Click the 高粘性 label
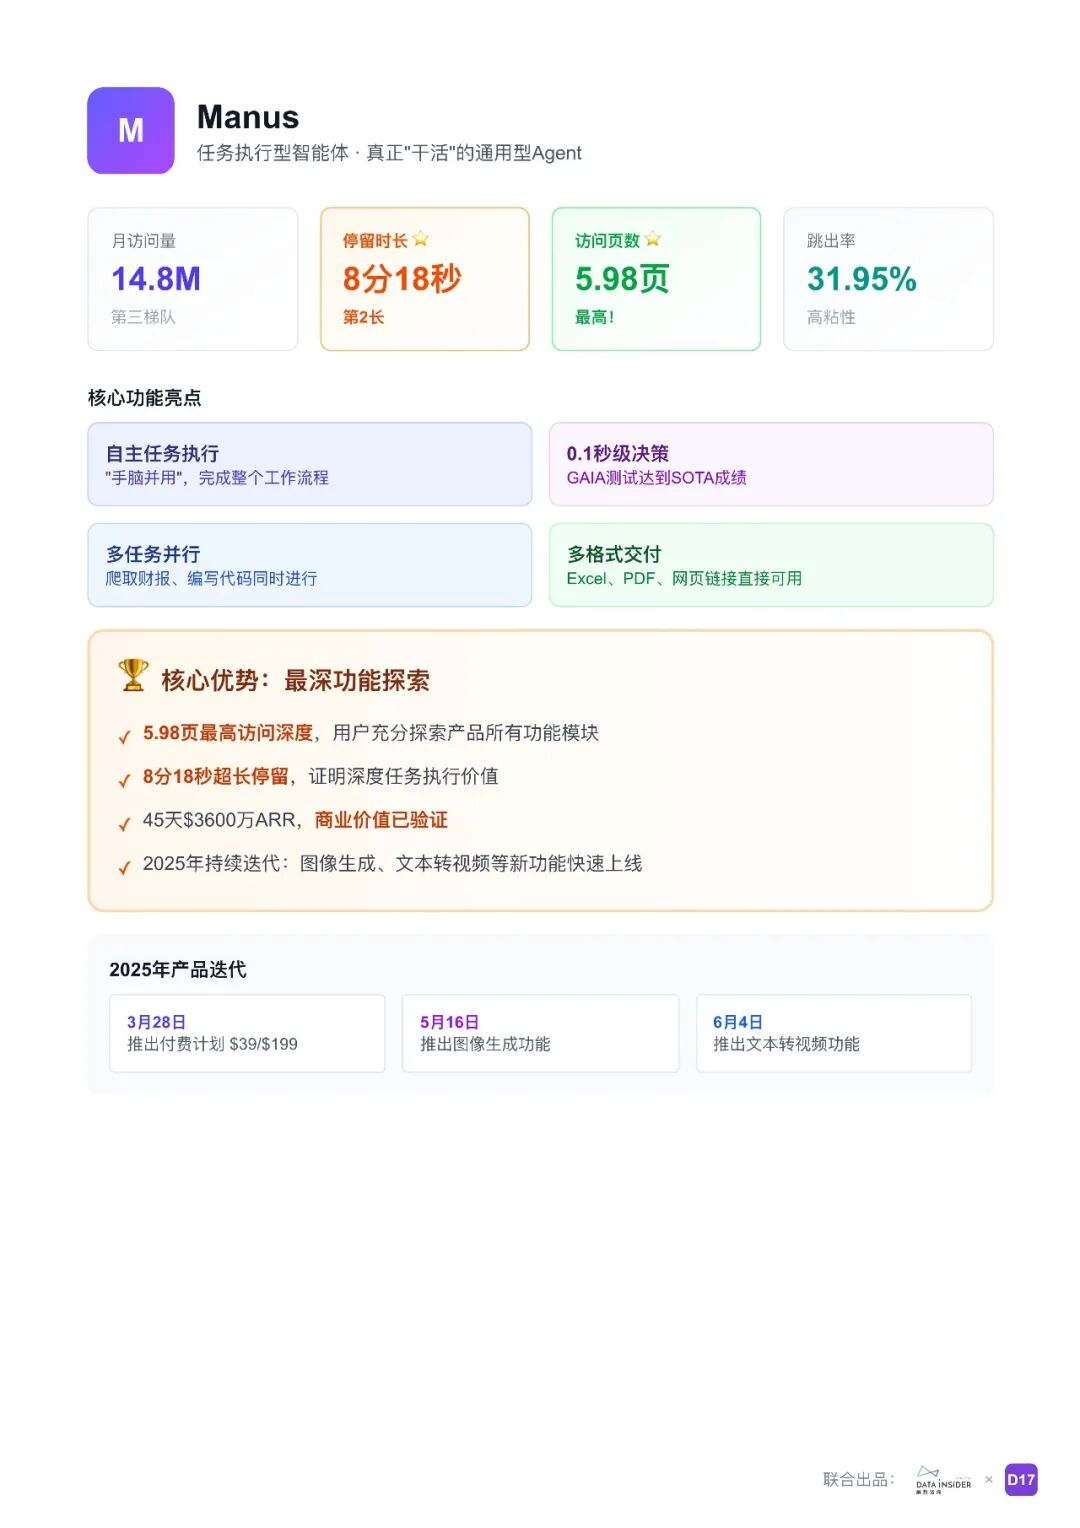 [x=831, y=317]
